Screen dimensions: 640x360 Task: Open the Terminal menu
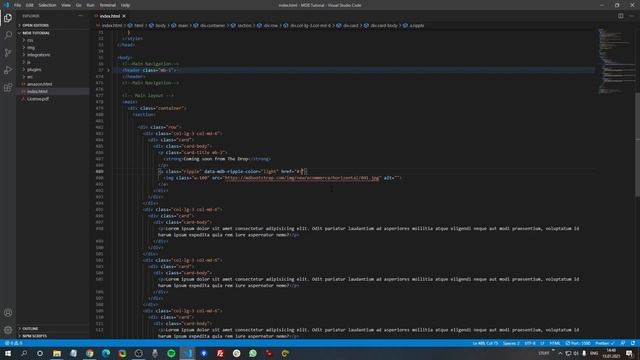click(108, 5)
